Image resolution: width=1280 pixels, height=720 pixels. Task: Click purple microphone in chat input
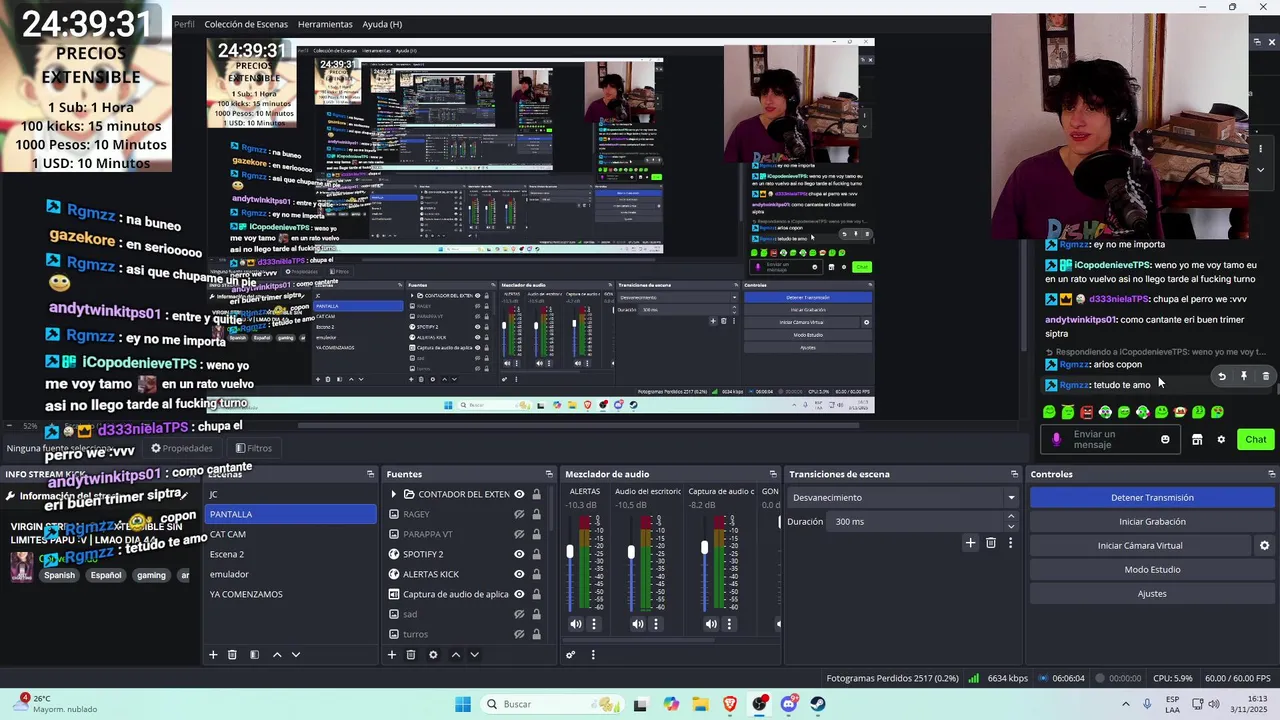point(1057,440)
